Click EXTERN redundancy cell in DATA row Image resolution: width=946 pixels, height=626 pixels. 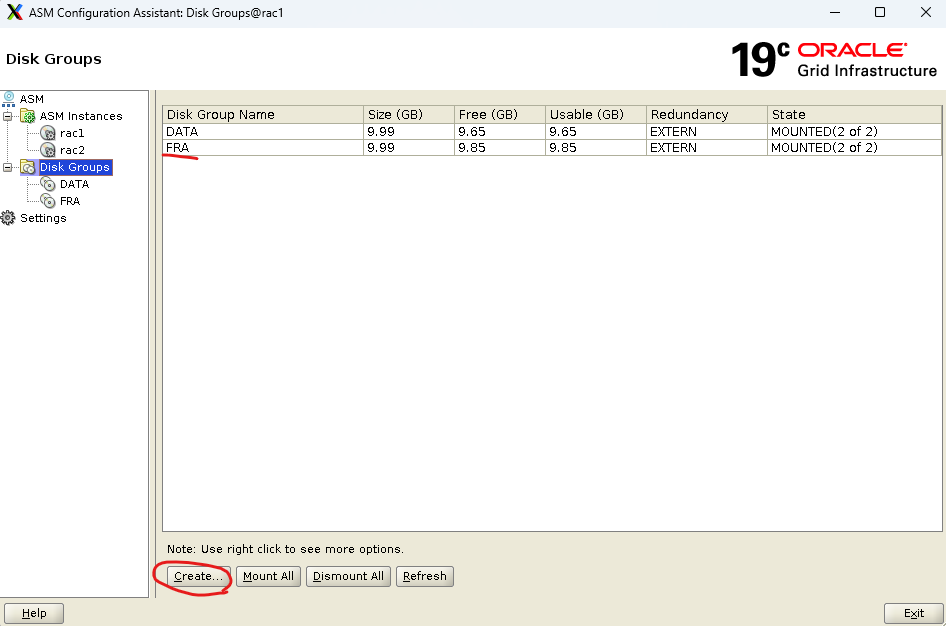707,131
